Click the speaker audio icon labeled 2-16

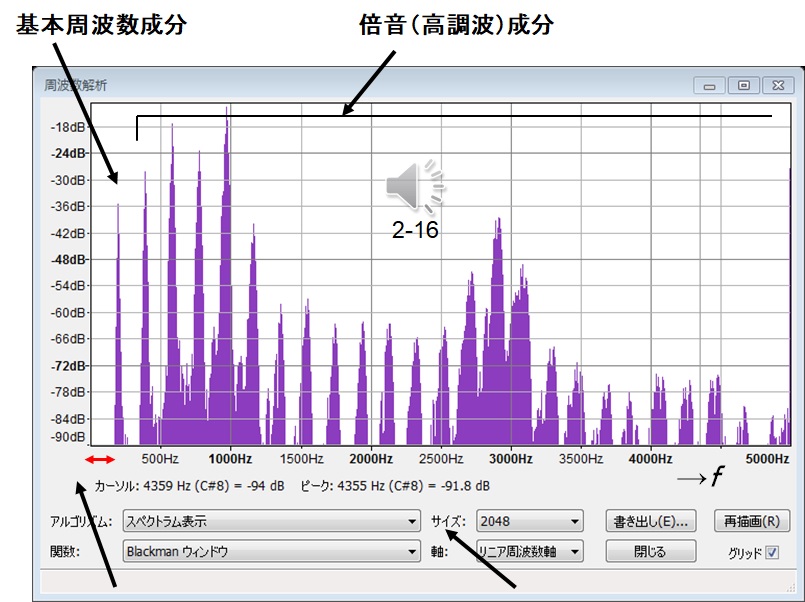pos(415,187)
